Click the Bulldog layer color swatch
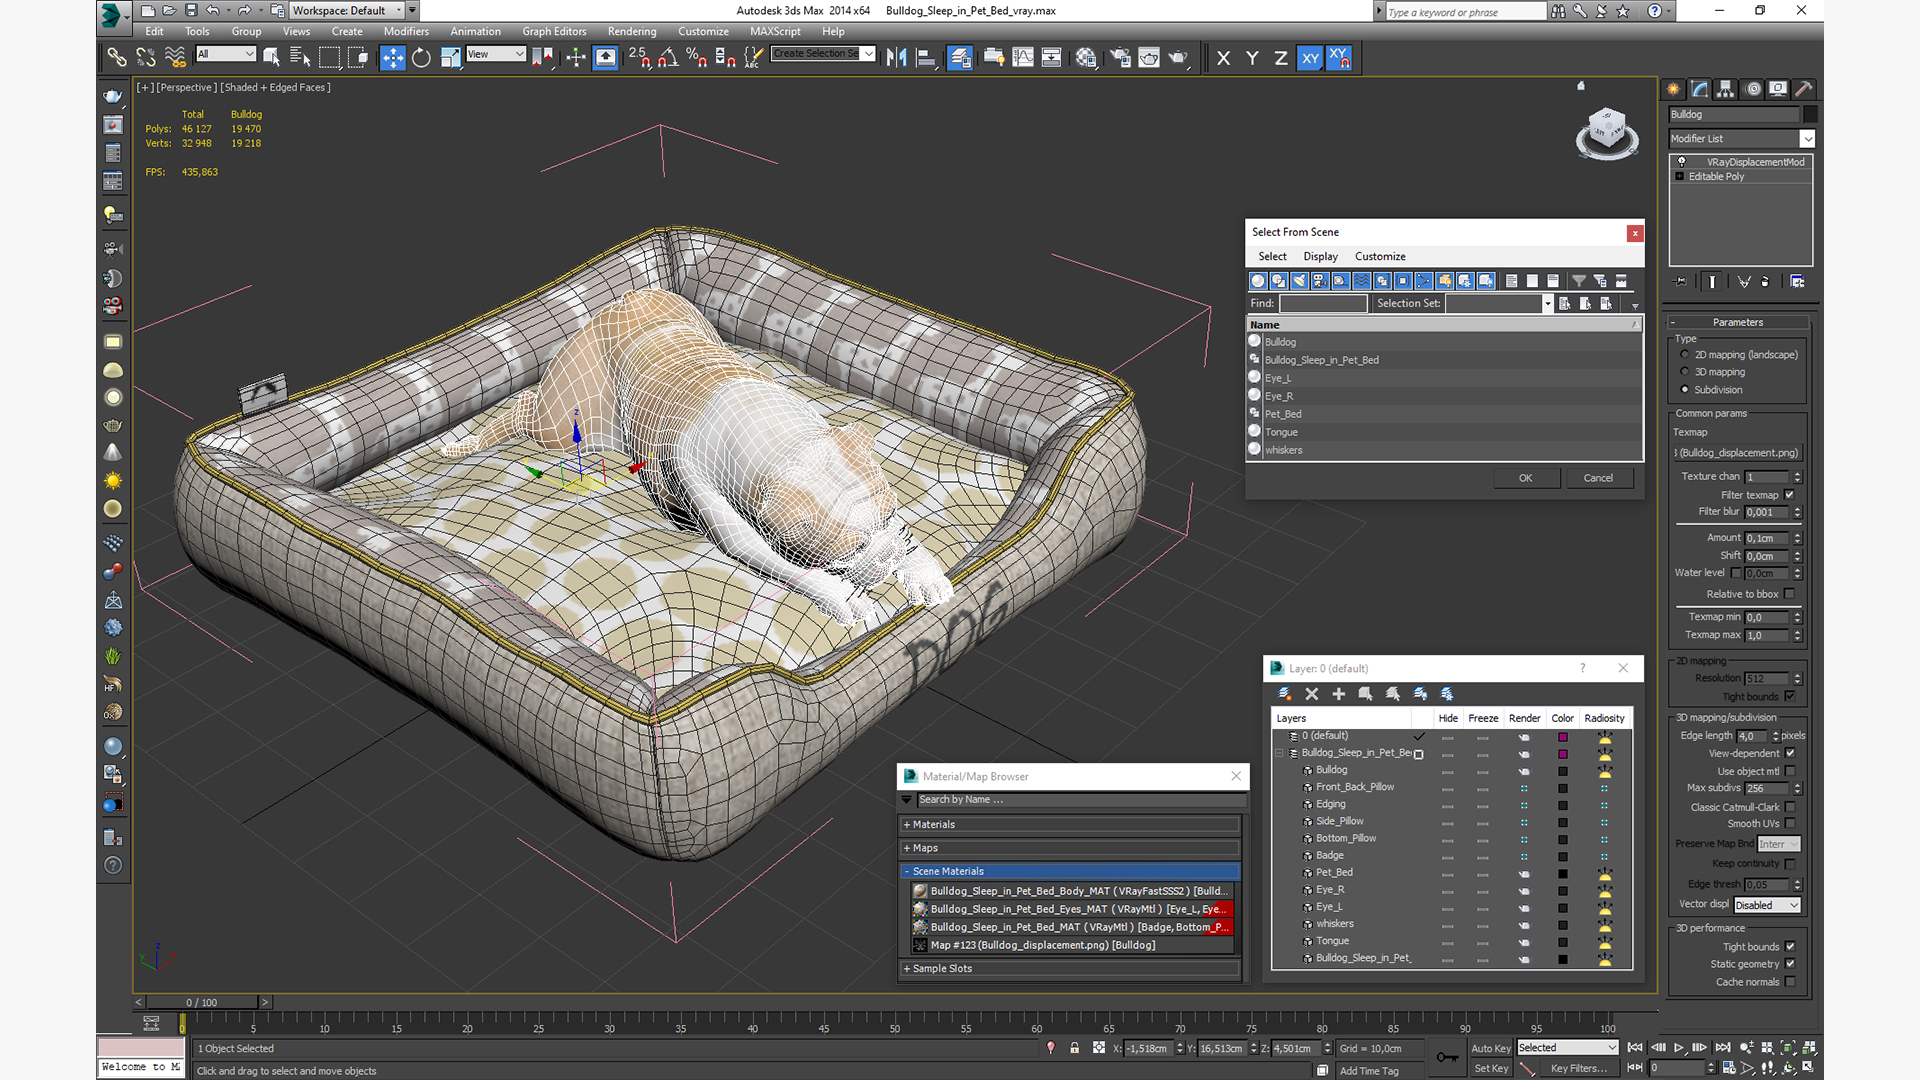 point(1562,771)
